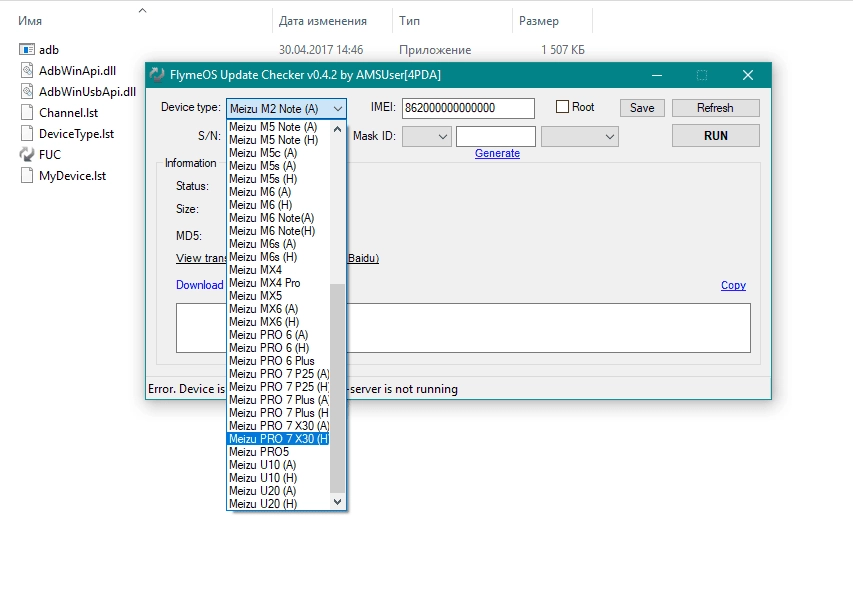This screenshot has width=853, height=595.
Task: Click the MyDevice.lst file icon
Action: point(27,176)
